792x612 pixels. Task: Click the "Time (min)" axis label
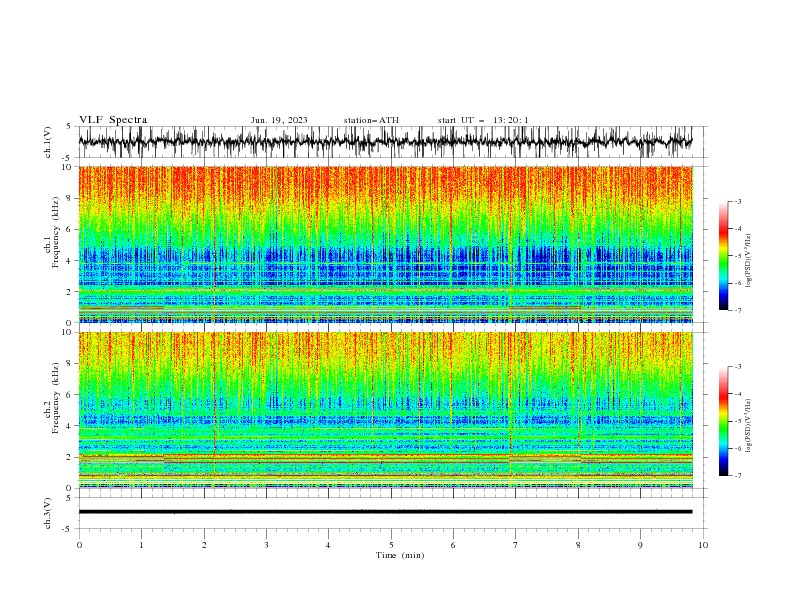(400, 555)
